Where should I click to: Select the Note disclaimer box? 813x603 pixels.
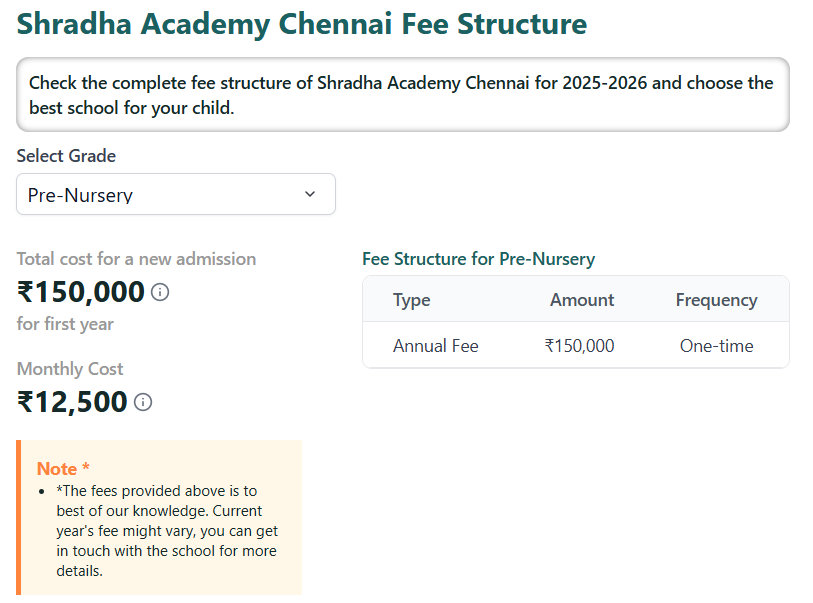[x=158, y=517]
